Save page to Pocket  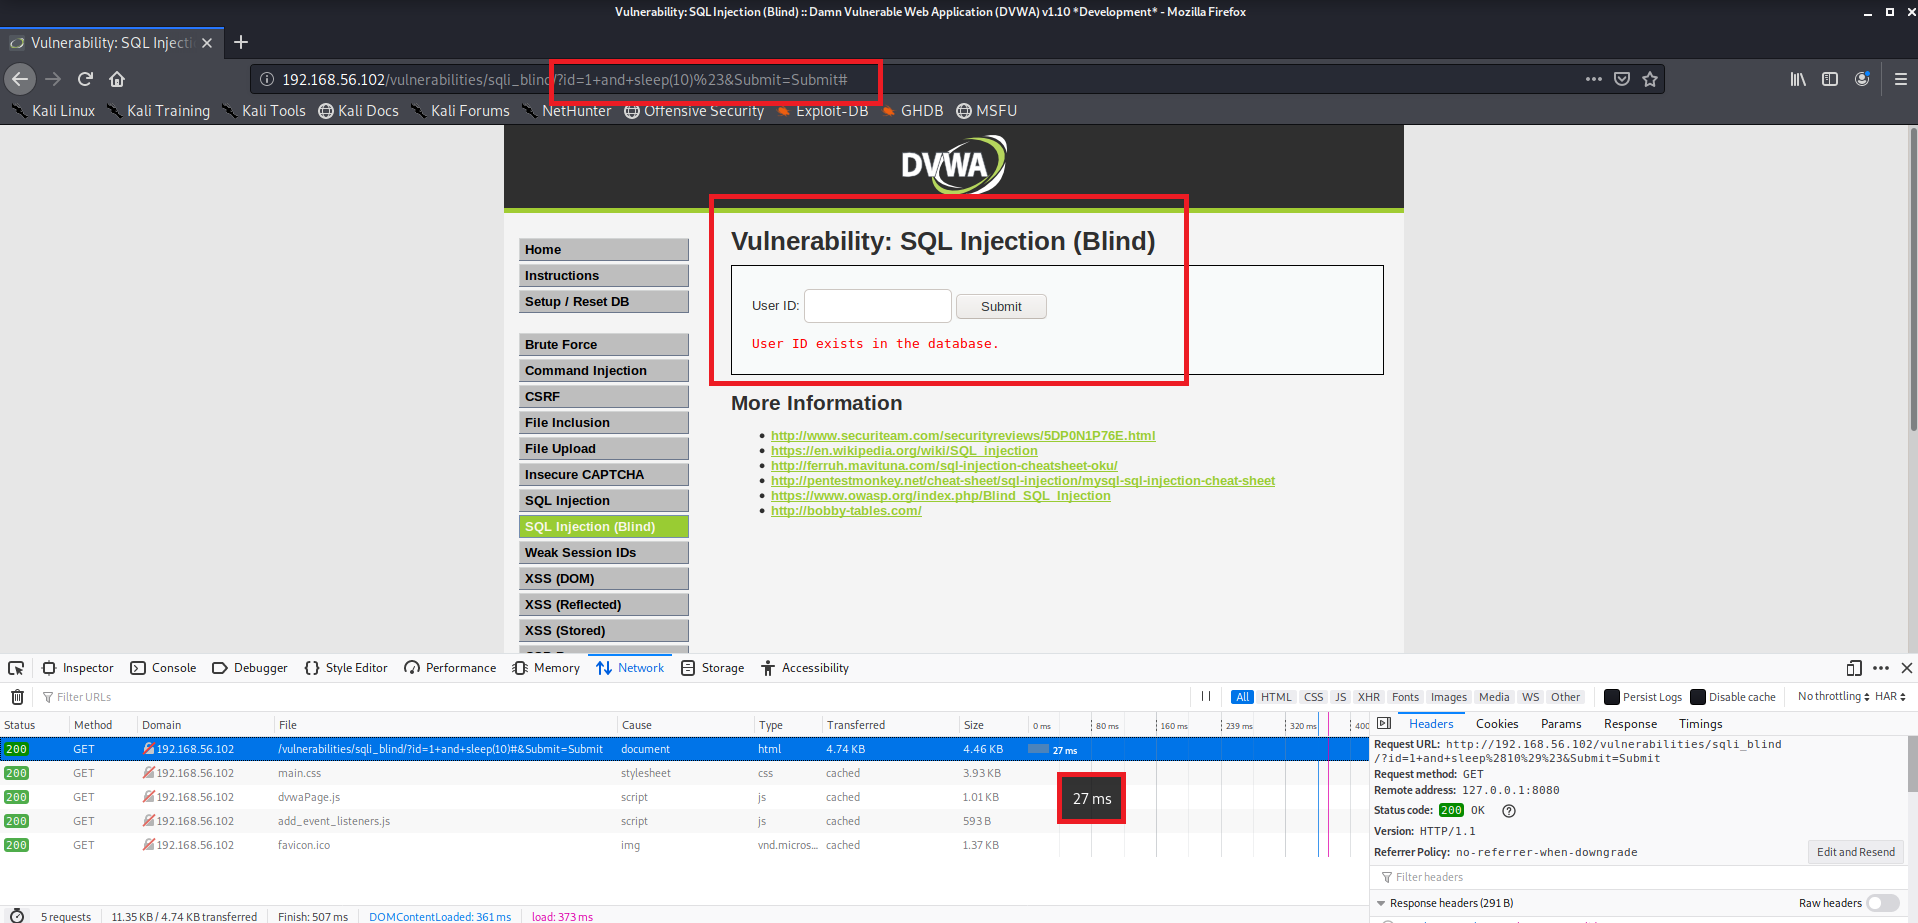(1622, 79)
